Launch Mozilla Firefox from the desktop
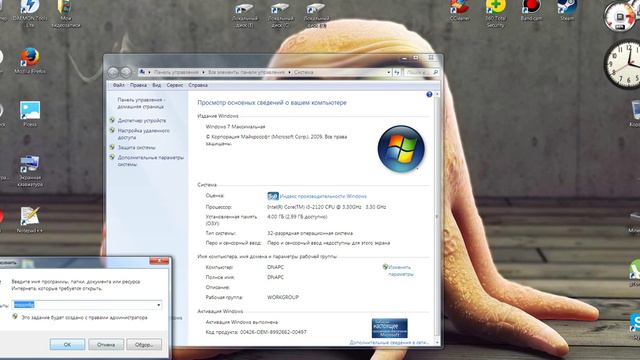Screen dimensions: 640x360 [30, 60]
